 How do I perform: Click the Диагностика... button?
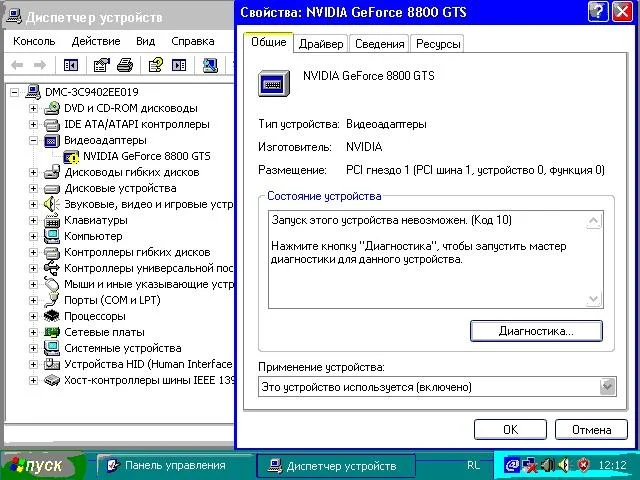(536, 331)
